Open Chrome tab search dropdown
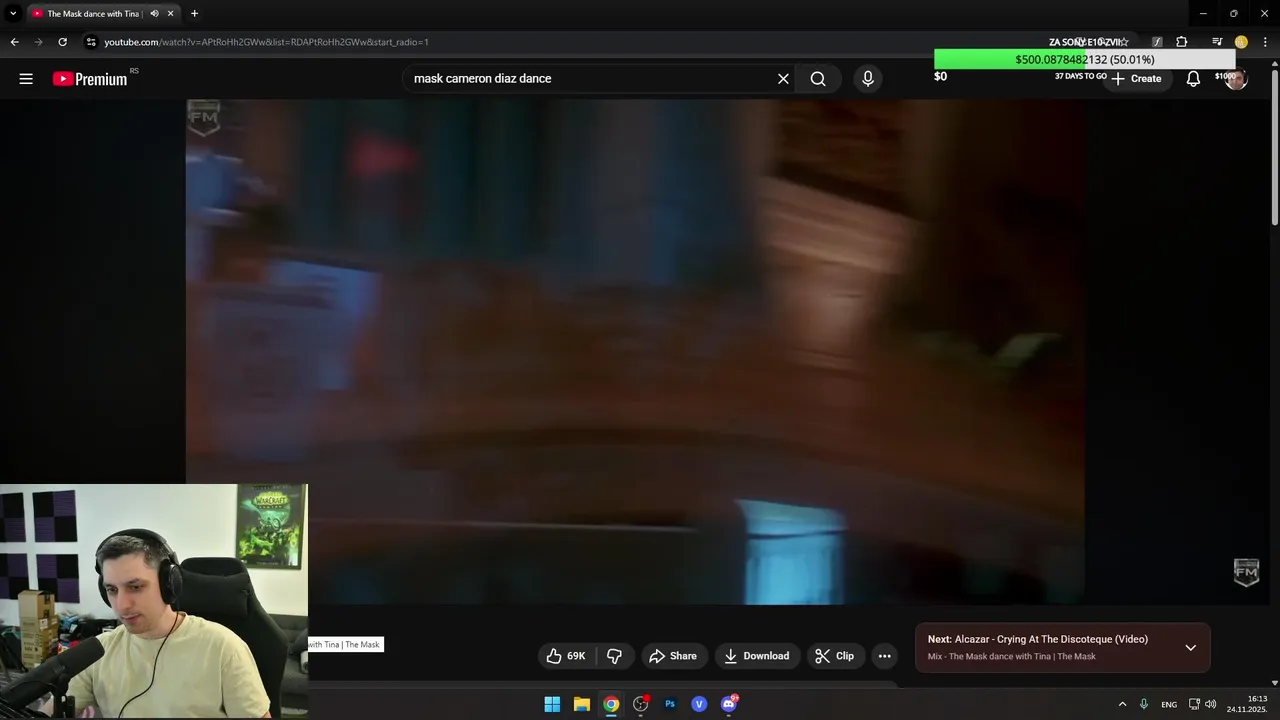Screen dimensions: 1280x720 (13, 13)
